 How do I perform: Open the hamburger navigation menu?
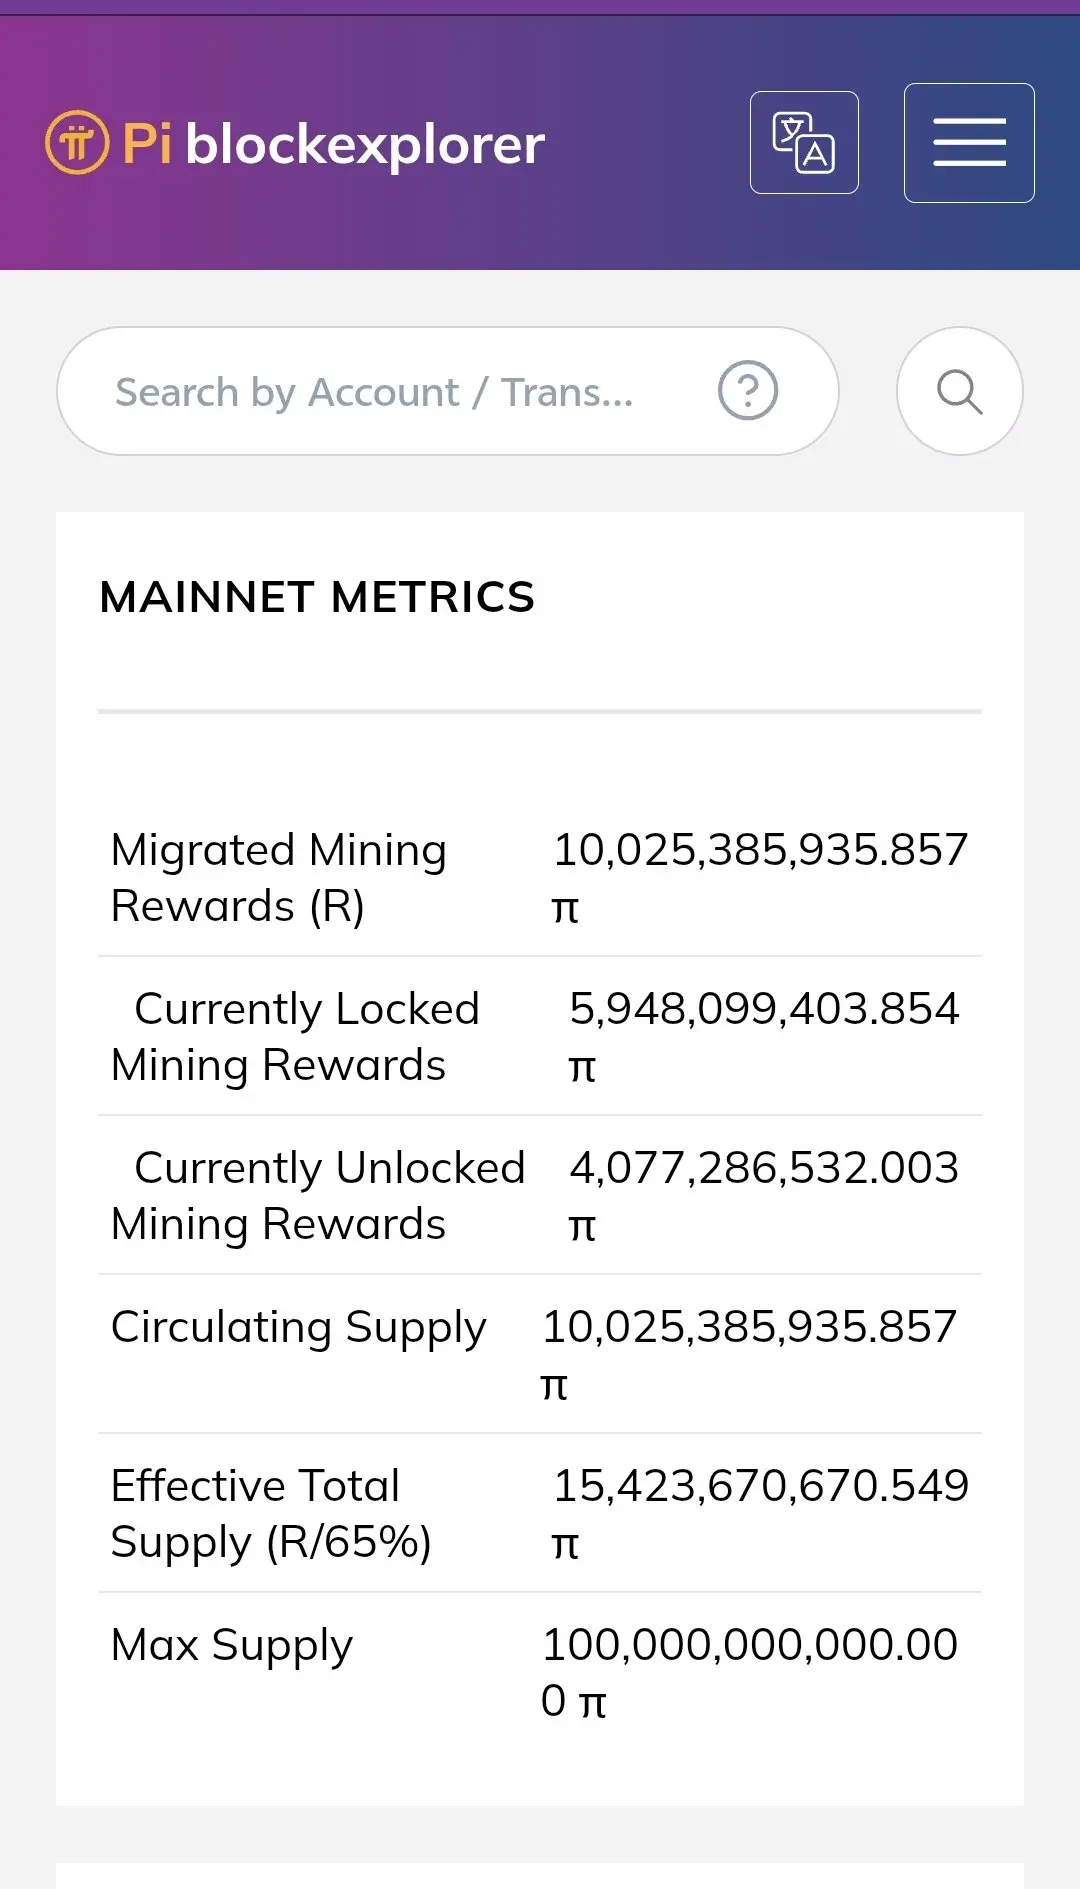[968, 143]
